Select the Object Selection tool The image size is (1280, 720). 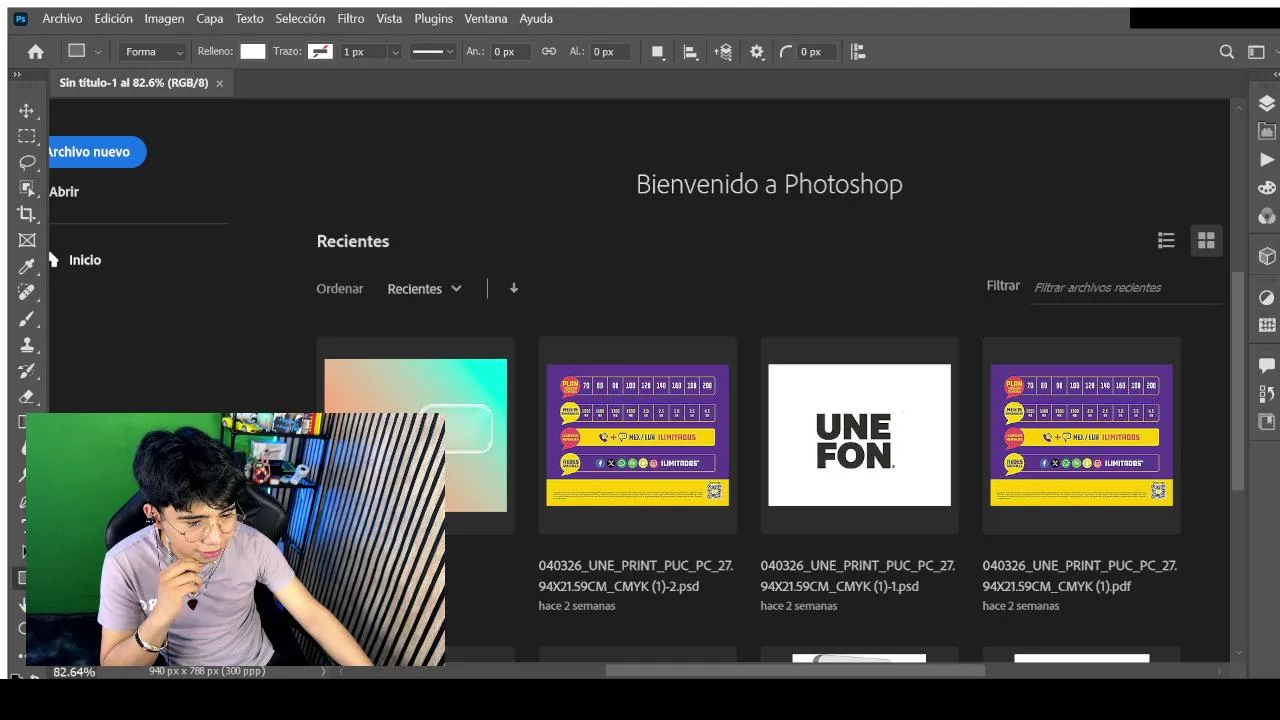pos(27,188)
